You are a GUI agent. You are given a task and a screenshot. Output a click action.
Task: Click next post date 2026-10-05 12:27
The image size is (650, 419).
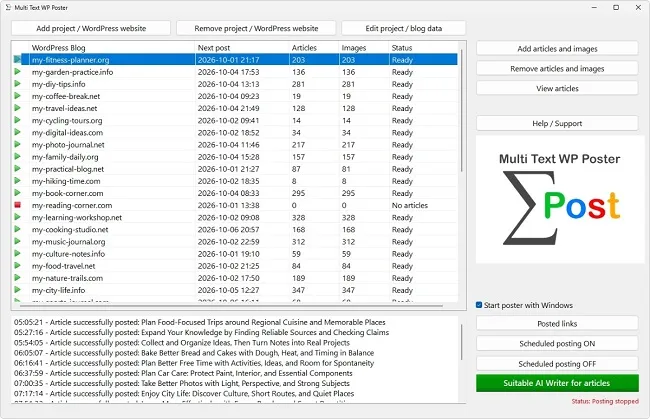(228, 290)
